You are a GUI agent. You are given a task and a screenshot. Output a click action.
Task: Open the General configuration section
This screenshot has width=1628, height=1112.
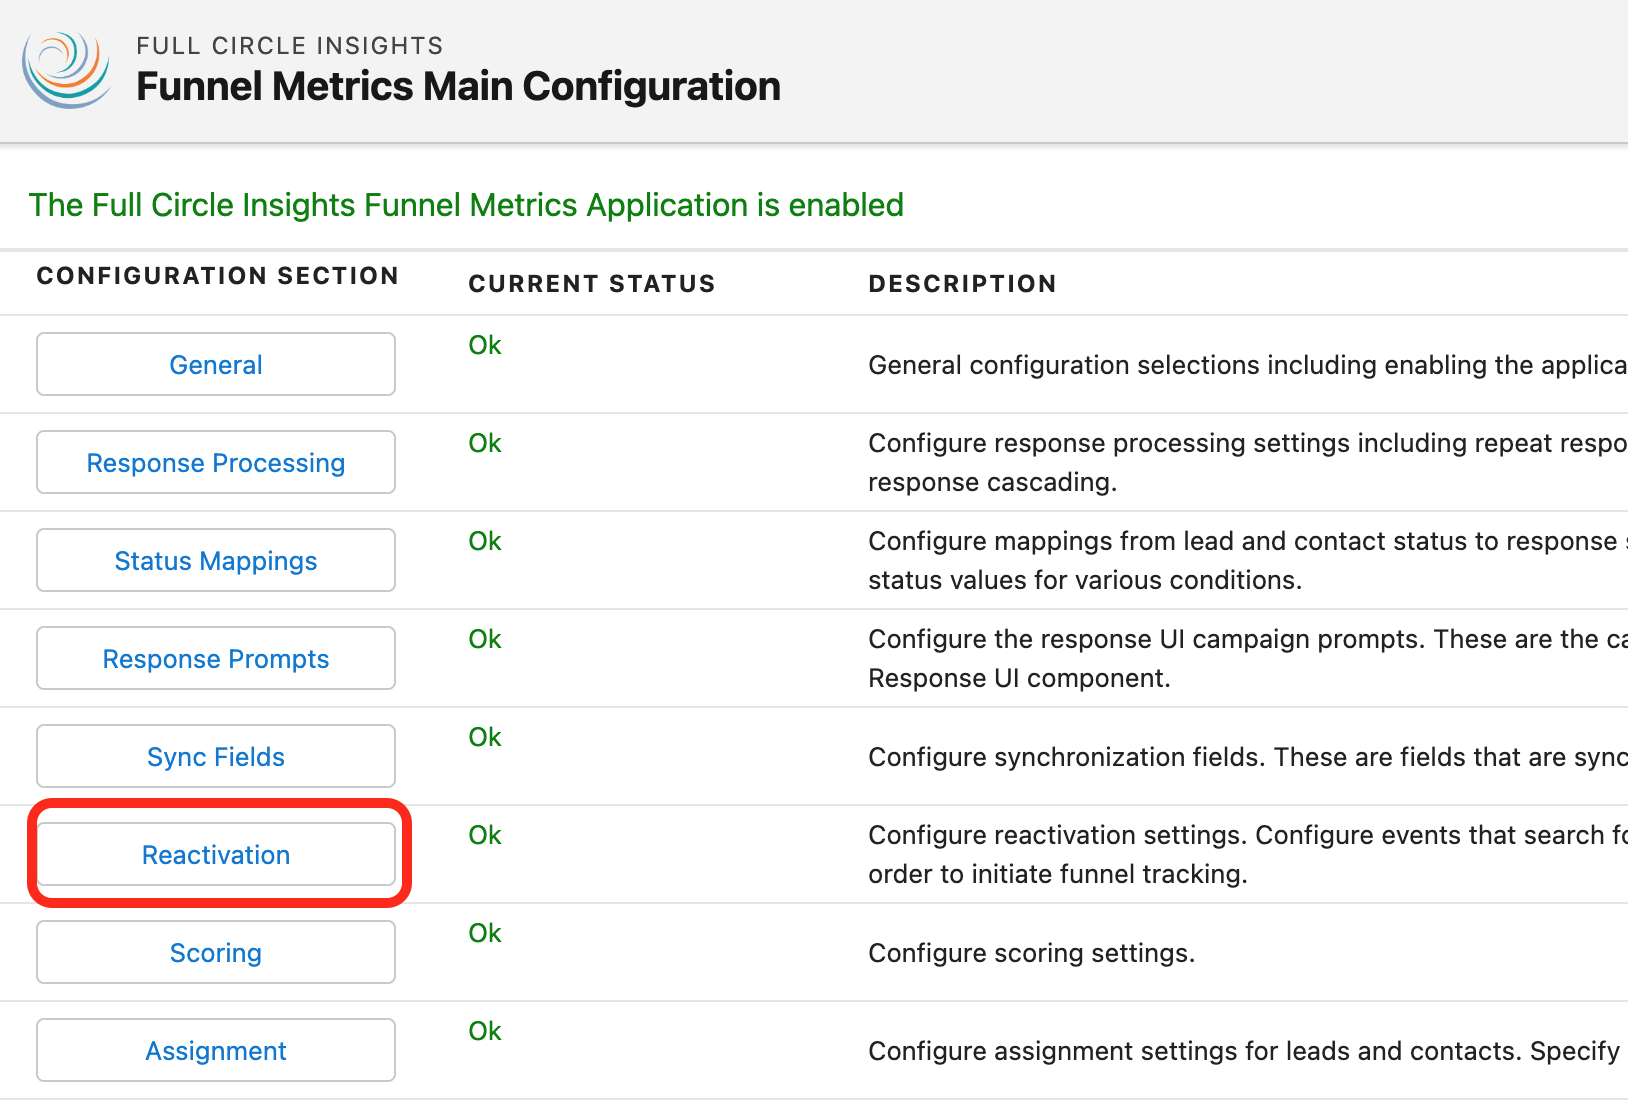coord(216,364)
